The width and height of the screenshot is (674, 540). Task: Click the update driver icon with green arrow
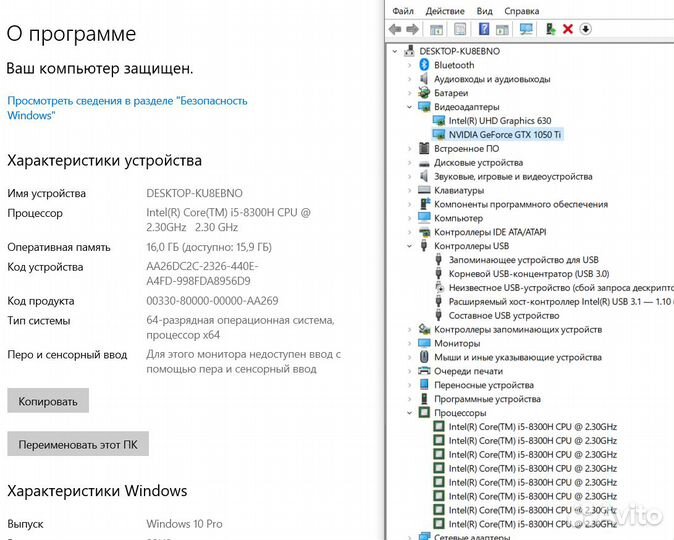(x=550, y=29)
